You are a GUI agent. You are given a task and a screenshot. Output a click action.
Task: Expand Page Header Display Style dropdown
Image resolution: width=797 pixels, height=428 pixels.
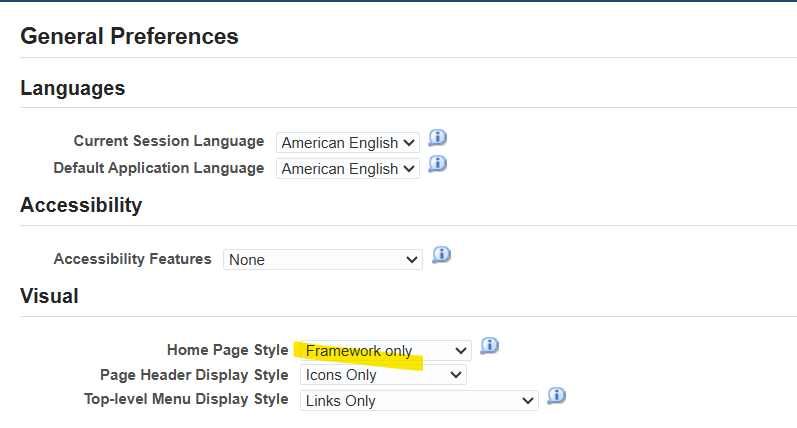(x=383, y=375)
